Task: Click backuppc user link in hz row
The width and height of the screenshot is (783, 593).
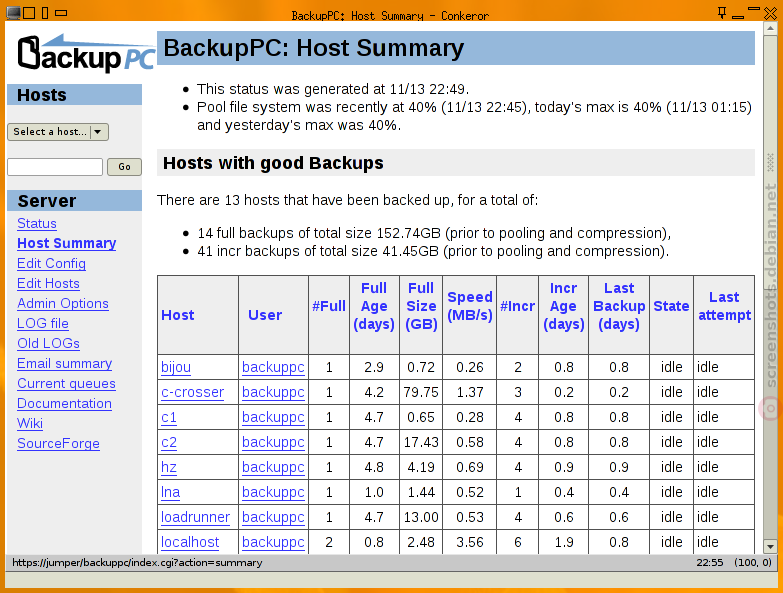Action: (x=273, y=467)
